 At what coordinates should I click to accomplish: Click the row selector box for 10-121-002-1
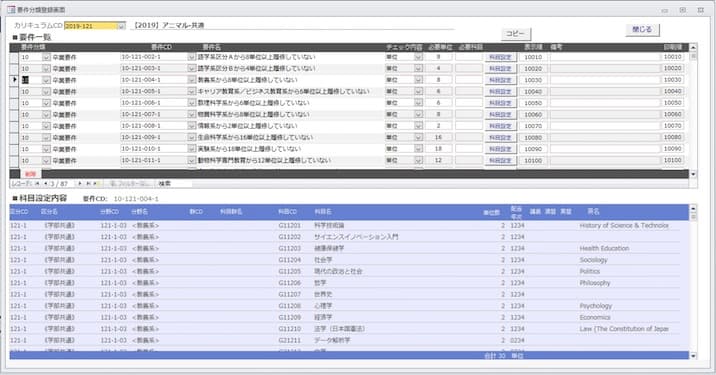click(x=14, y=57)
